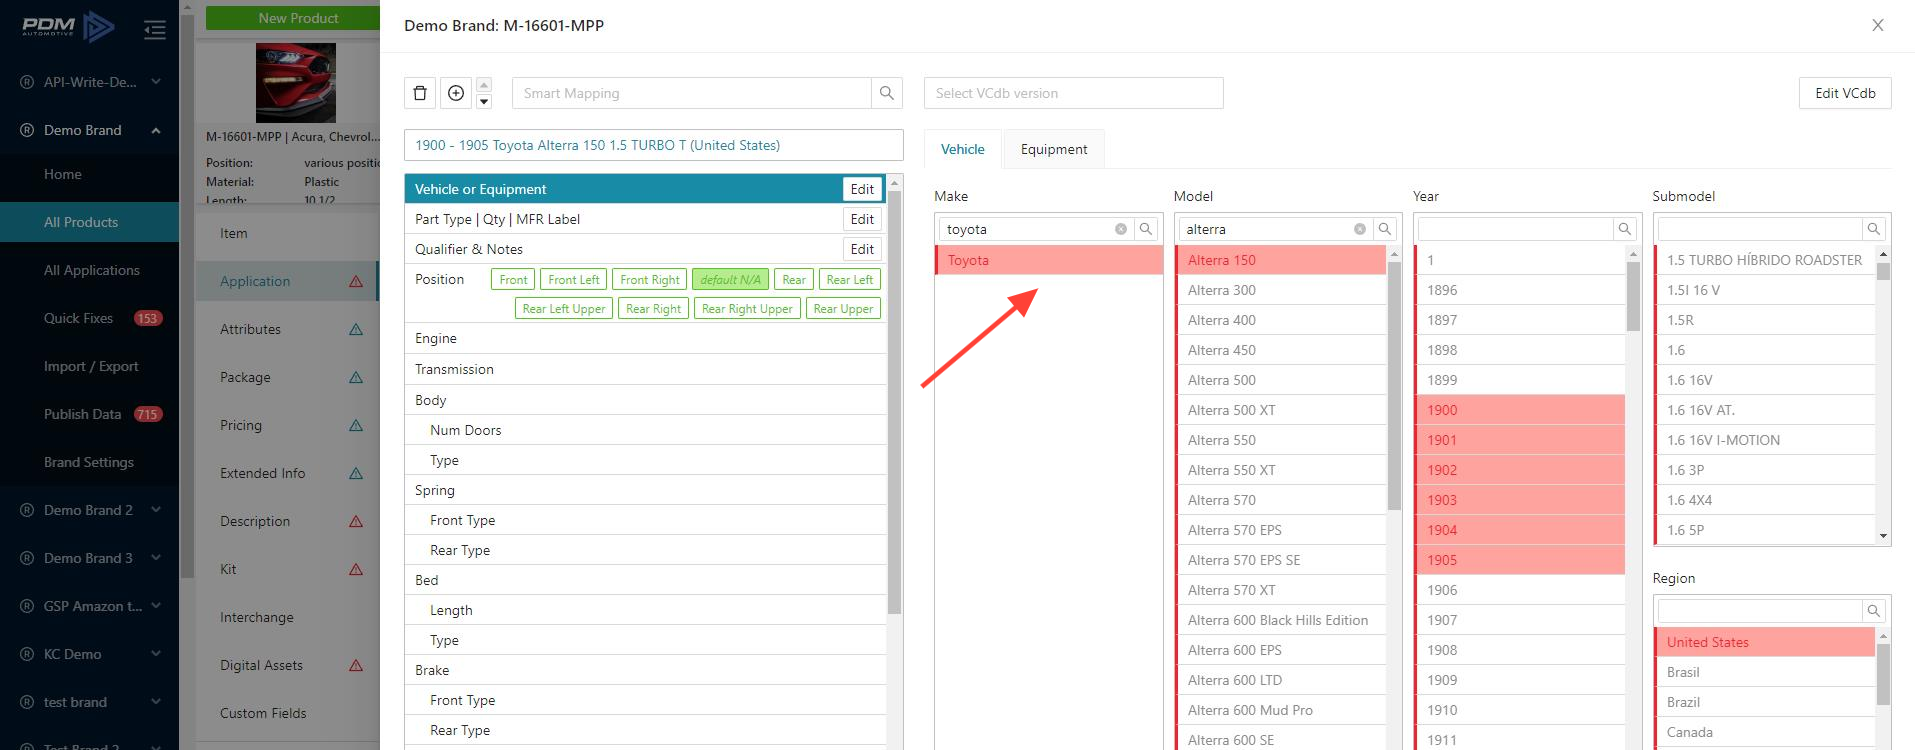The image size is (1915, 750).
Task: Edit the Vehicle or Equipment section
Action: pos(862,189)
